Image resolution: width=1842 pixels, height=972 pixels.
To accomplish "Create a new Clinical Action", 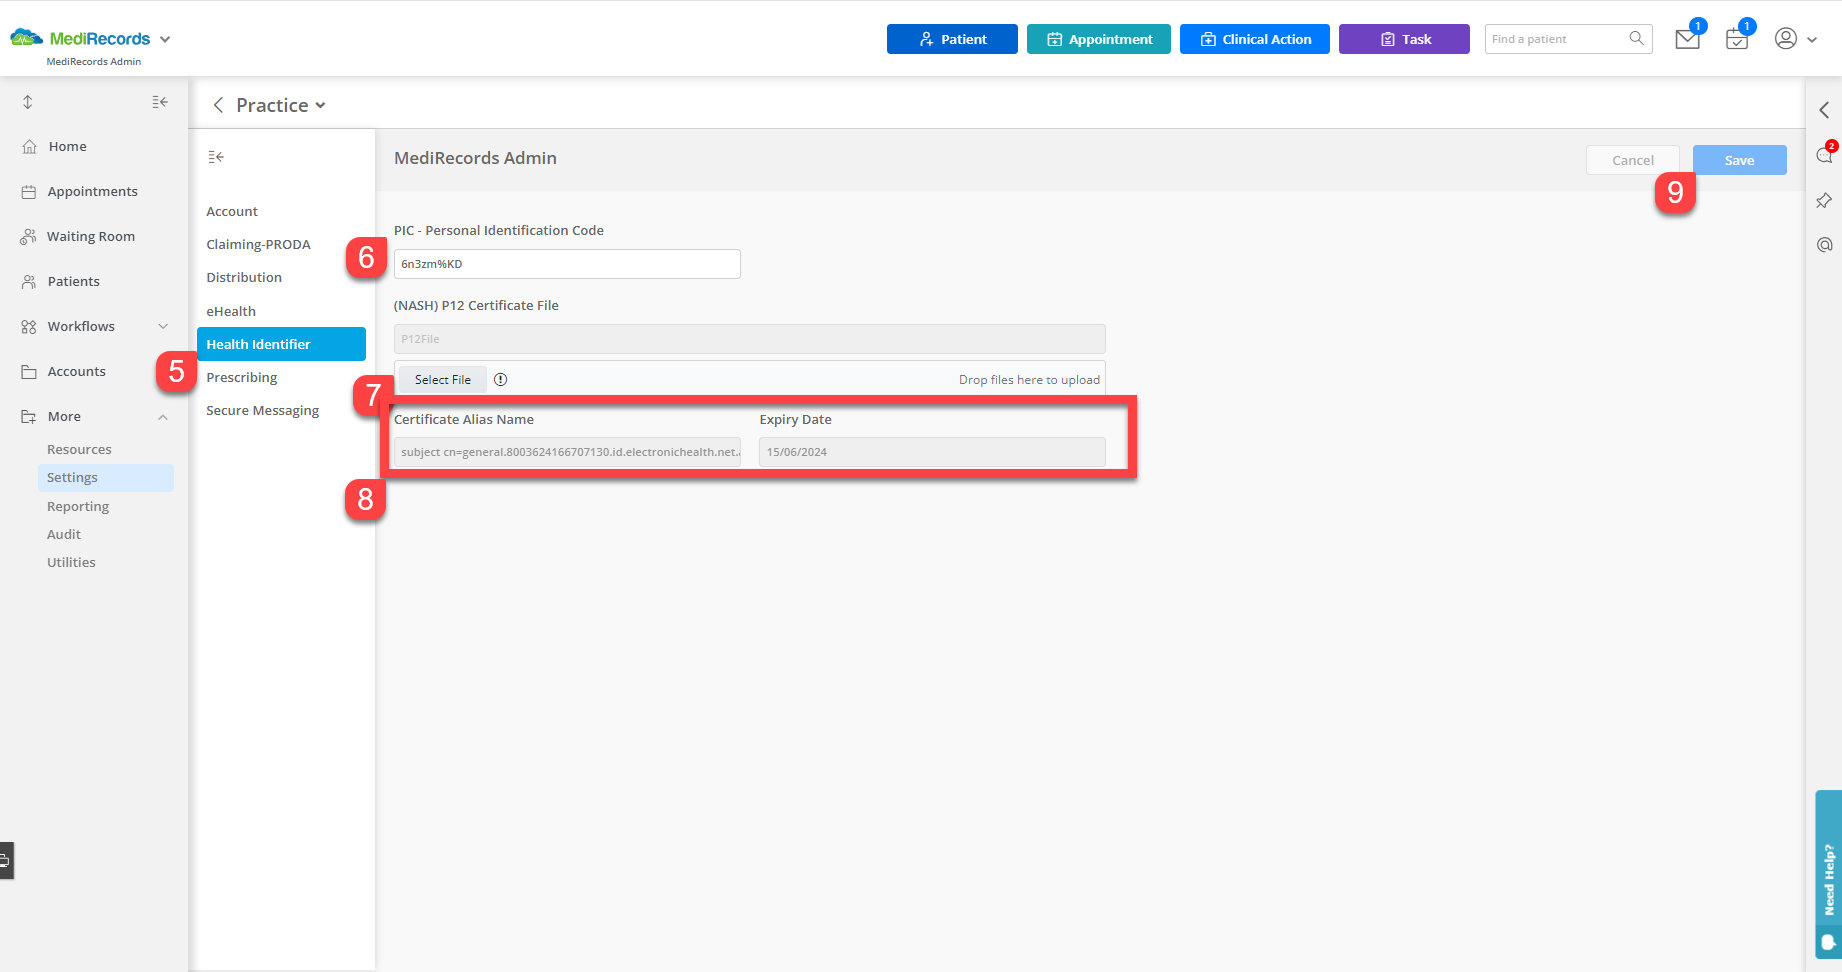I will pyautogui.click(x=1255, y=39).
